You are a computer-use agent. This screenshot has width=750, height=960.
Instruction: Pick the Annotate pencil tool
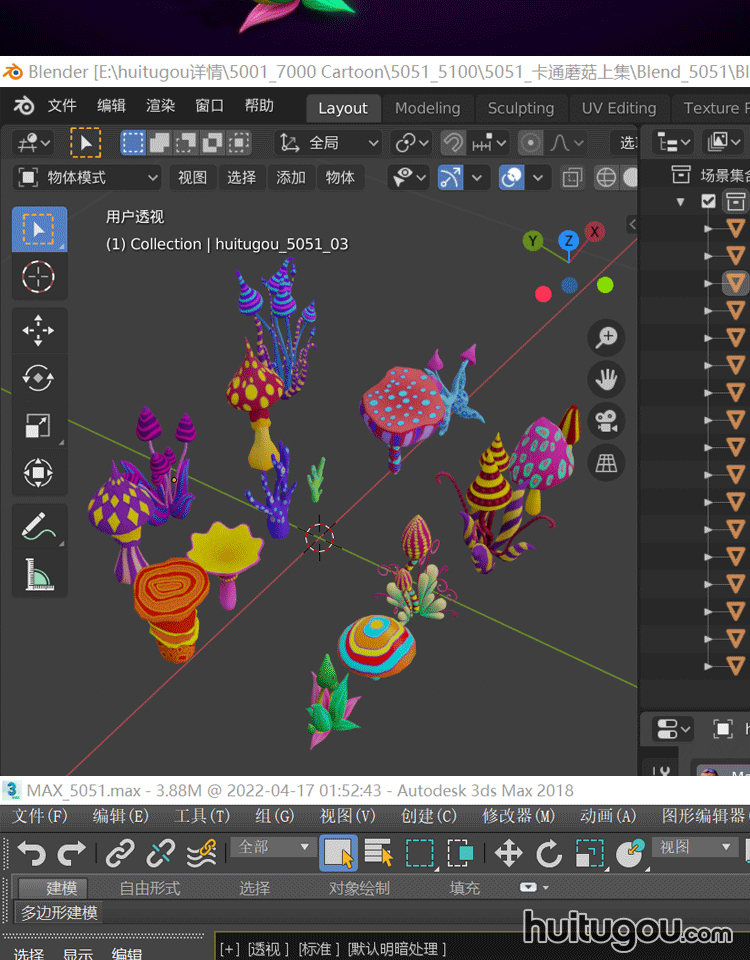coord(38,525)
